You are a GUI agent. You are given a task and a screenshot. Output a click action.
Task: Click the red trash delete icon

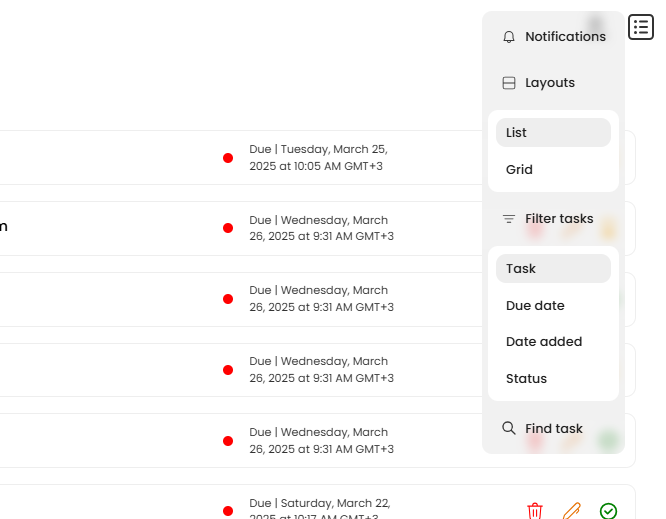click(535, 511)
